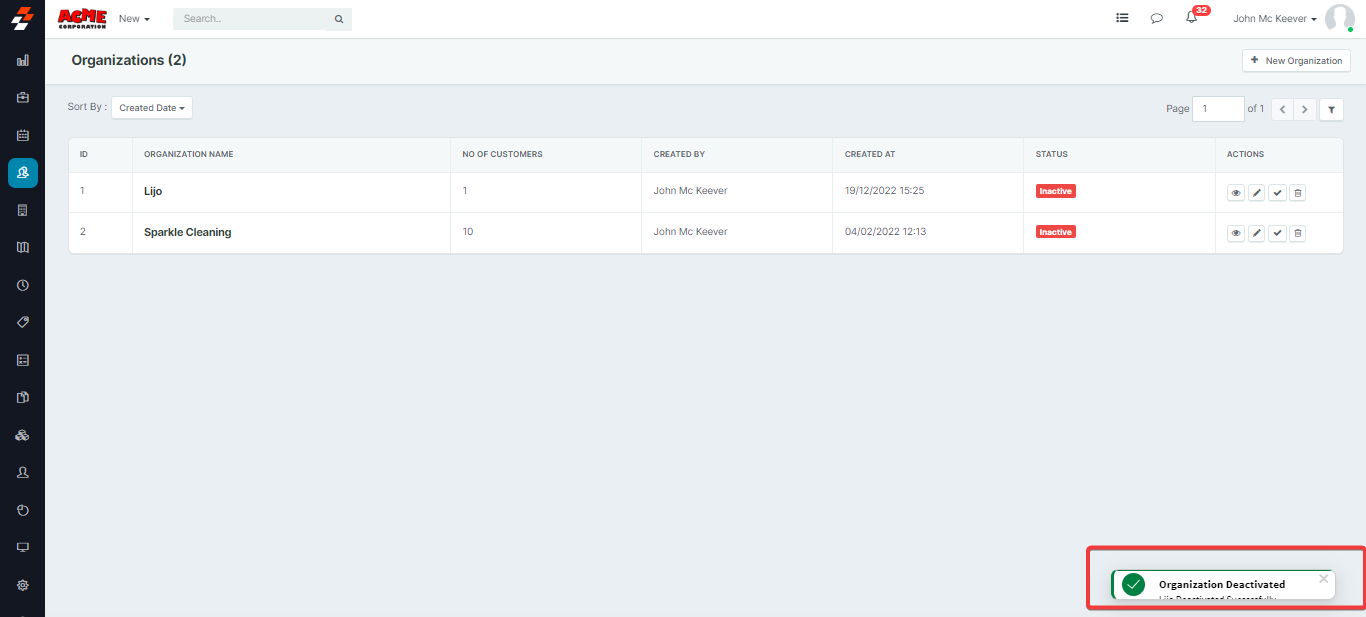Click the page number input box
This screenshot has height=617, width=1366.
1218,109
